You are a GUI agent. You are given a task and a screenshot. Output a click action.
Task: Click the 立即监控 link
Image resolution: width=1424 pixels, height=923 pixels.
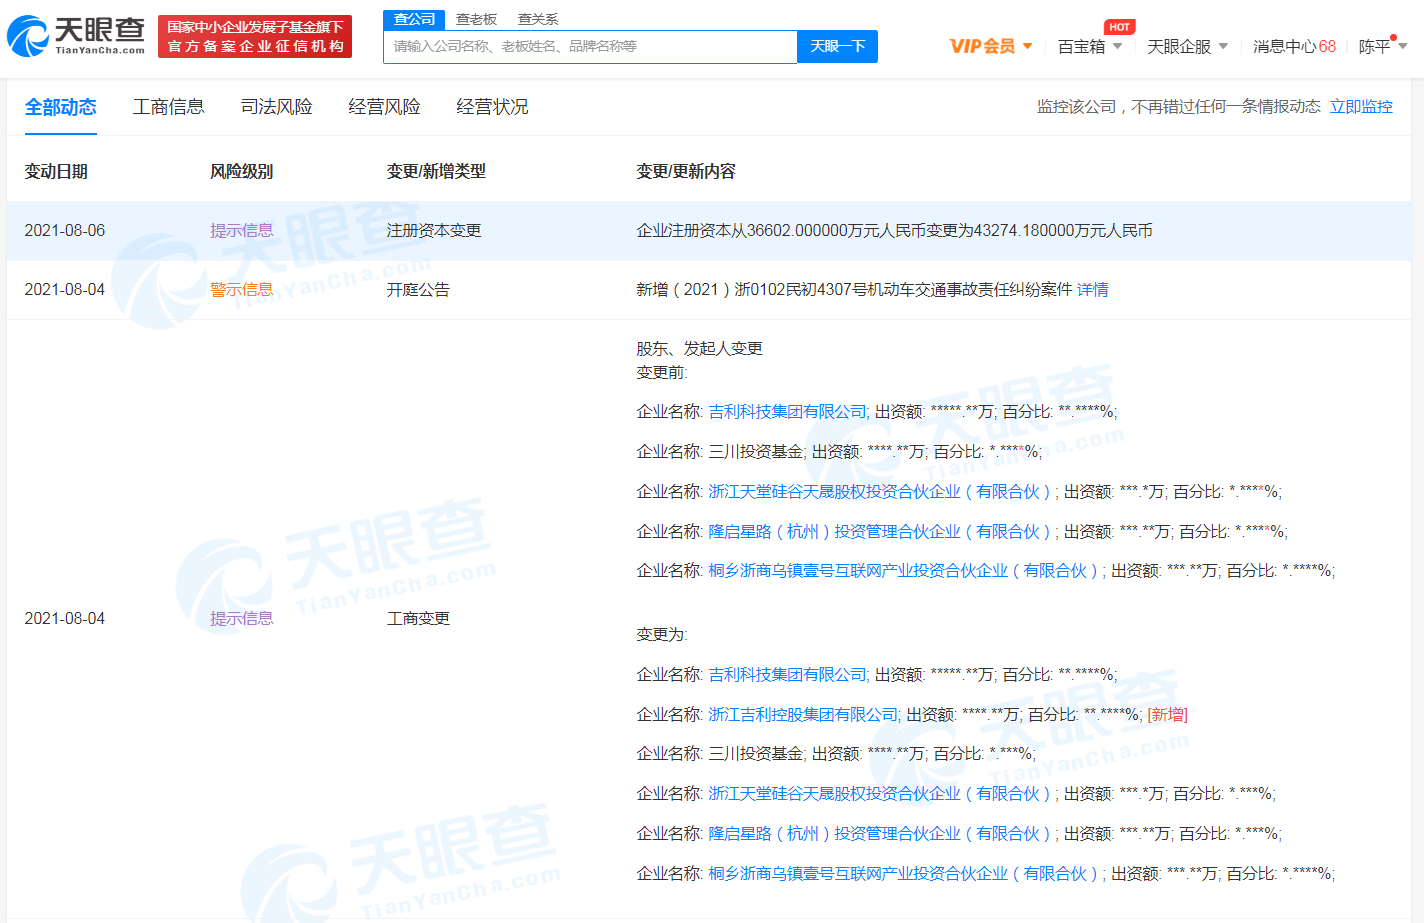pos(1361,107)
